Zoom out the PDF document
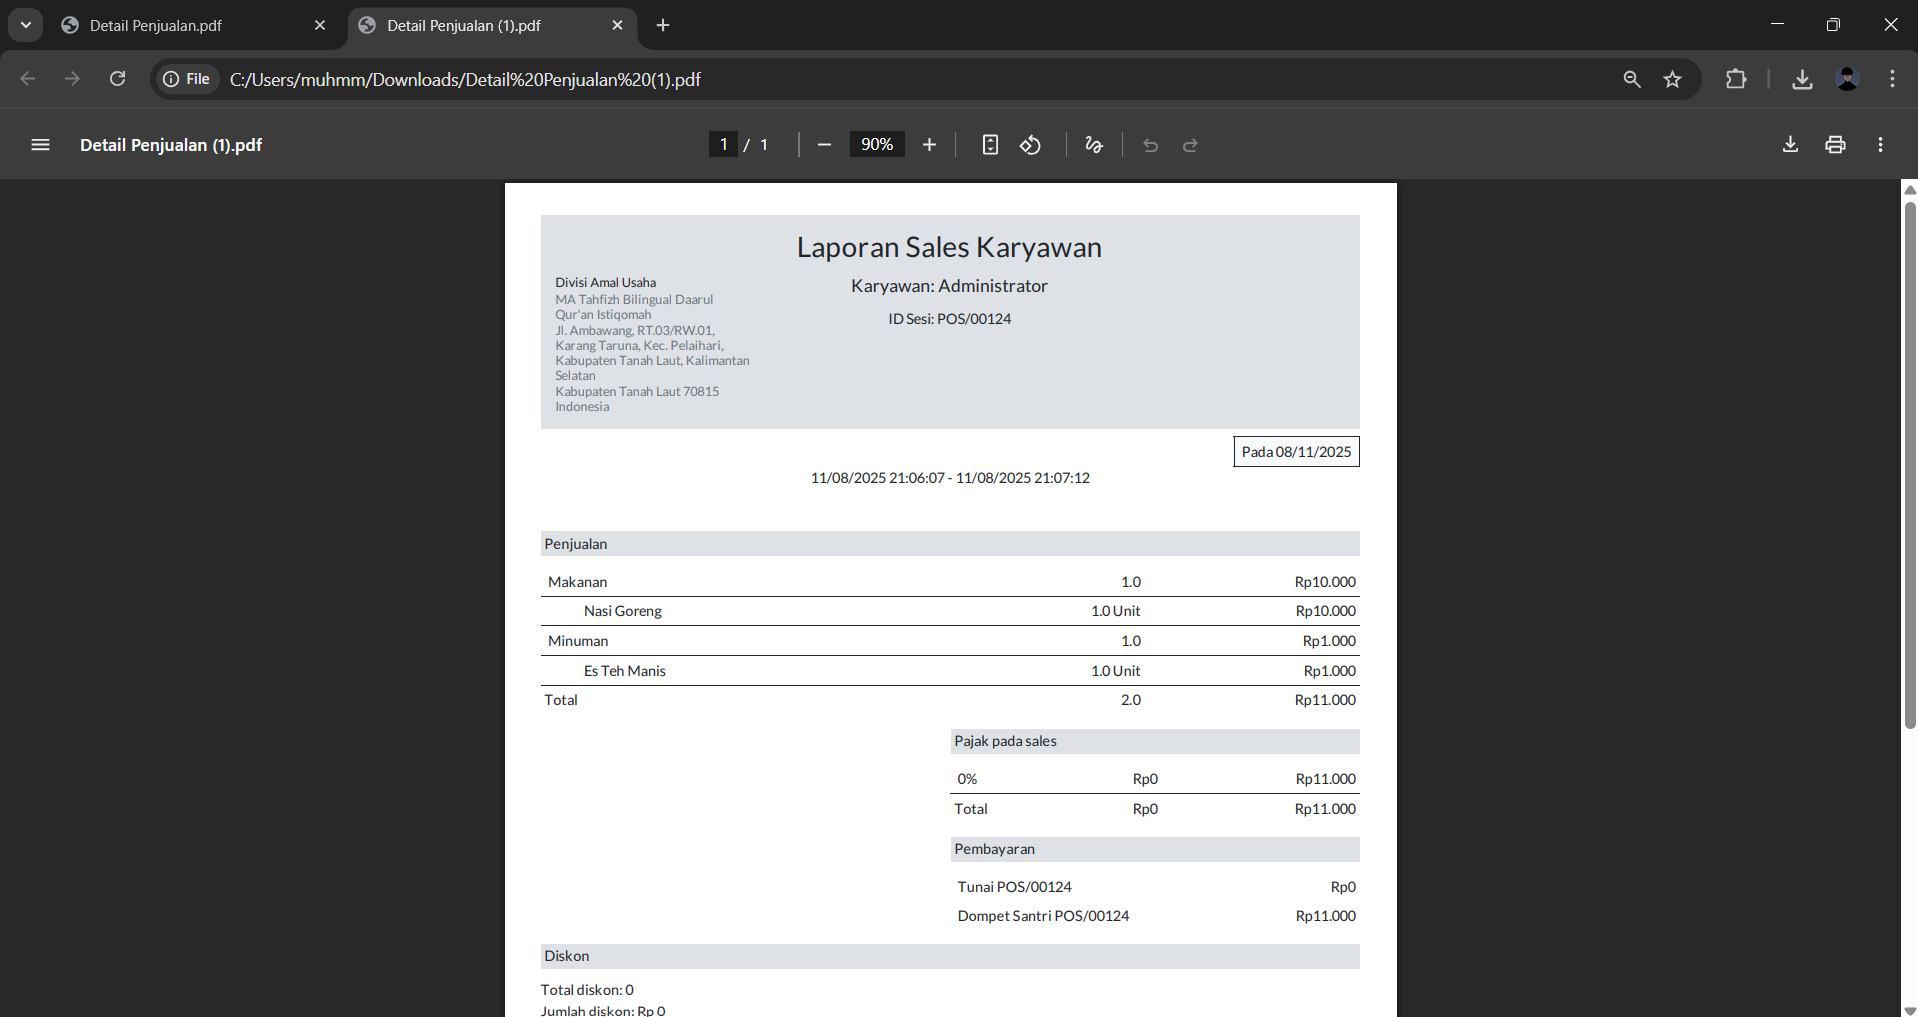This screenshot has height=1017, width=1918. 824,145
